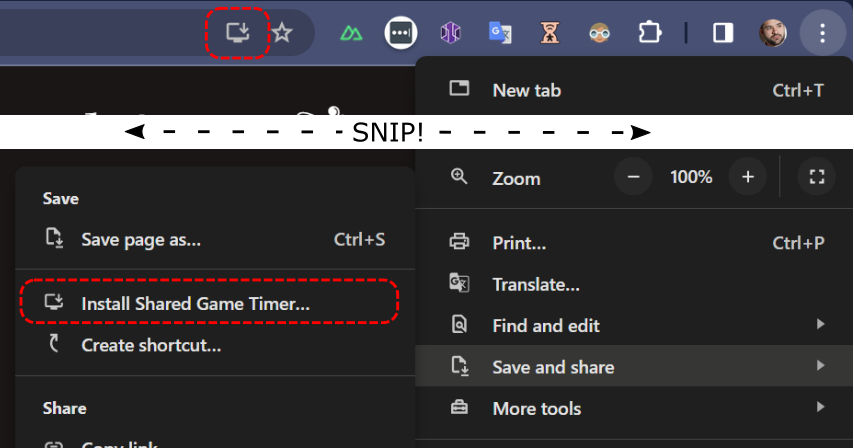The image size is (854, 448).
Task: Click the Google Translate extension icon
Action: pos(500,33)
